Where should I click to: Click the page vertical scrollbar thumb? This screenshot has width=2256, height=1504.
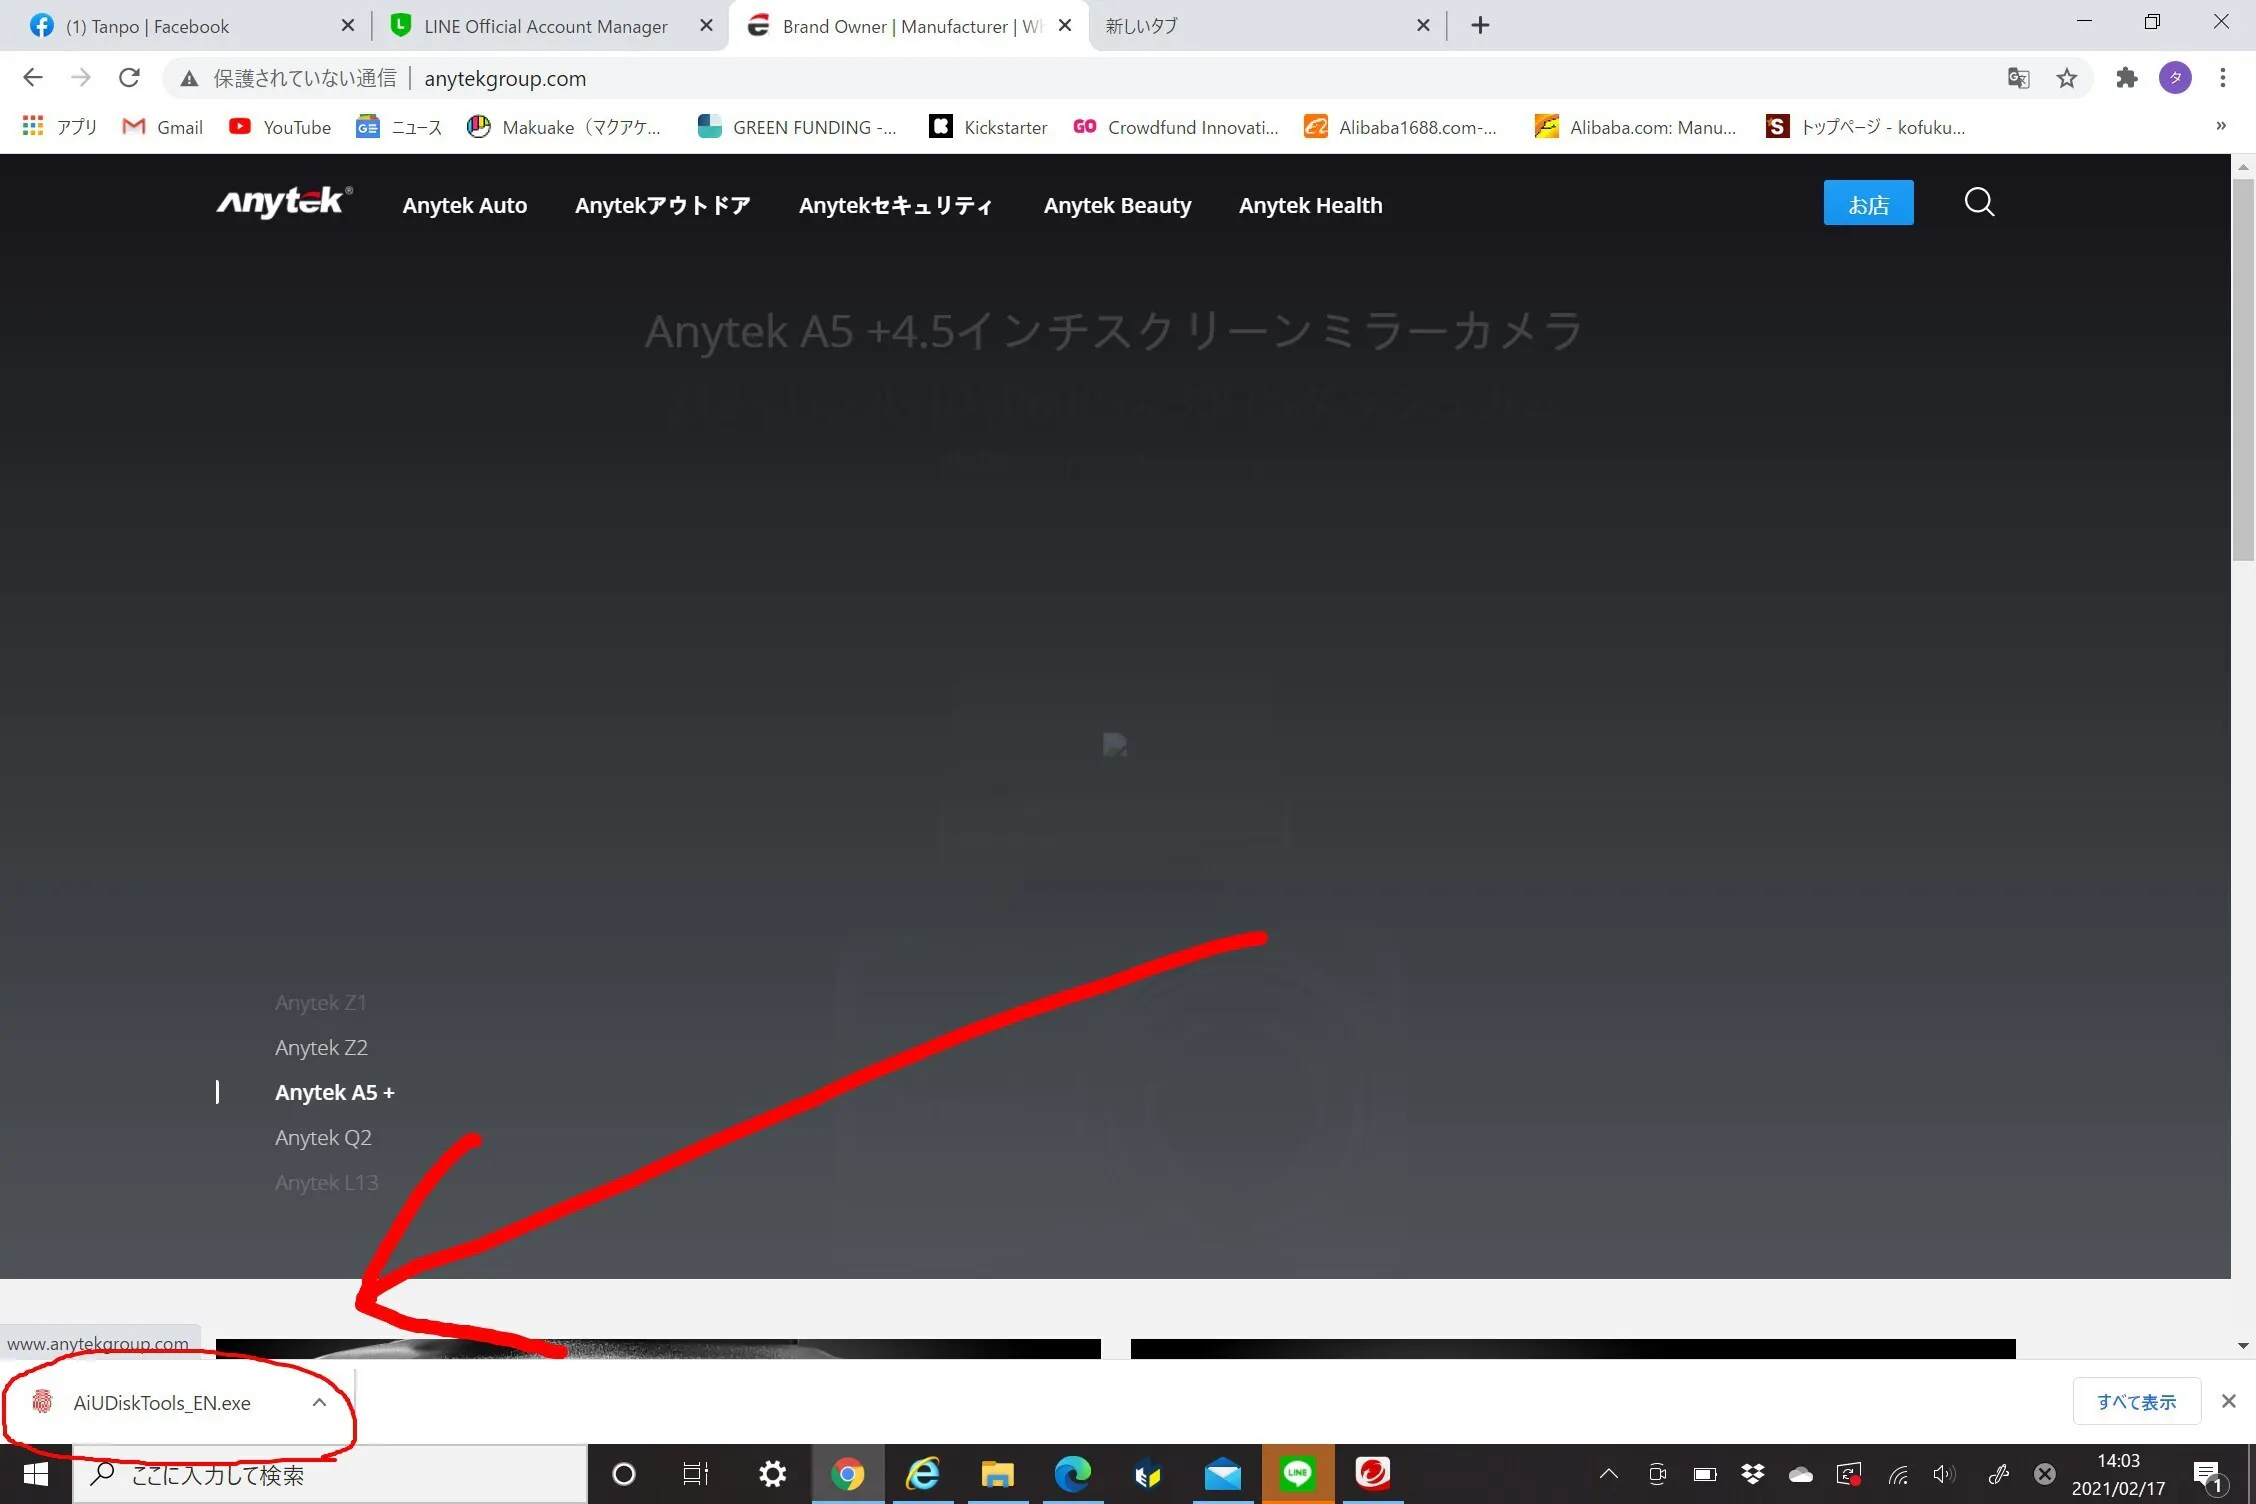click(x=2243, y=370)
